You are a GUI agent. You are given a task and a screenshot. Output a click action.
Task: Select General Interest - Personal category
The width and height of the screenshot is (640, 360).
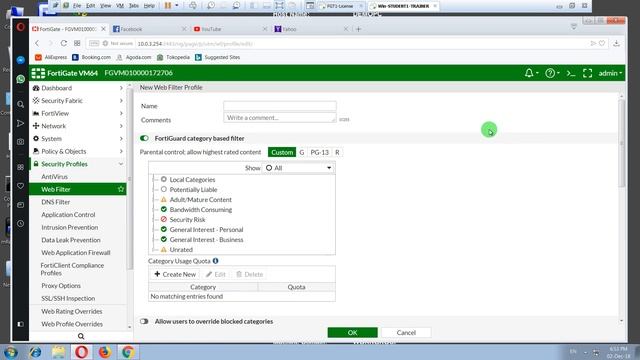coord(206,229)
